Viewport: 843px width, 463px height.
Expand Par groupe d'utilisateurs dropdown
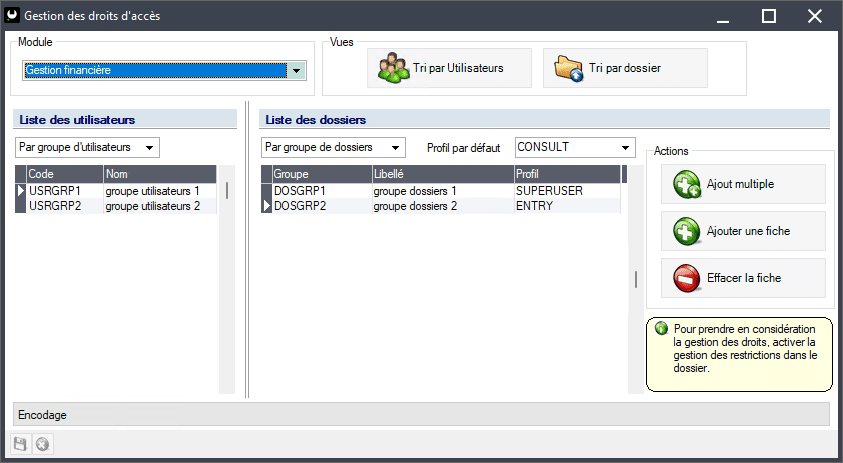click(150, 148)
